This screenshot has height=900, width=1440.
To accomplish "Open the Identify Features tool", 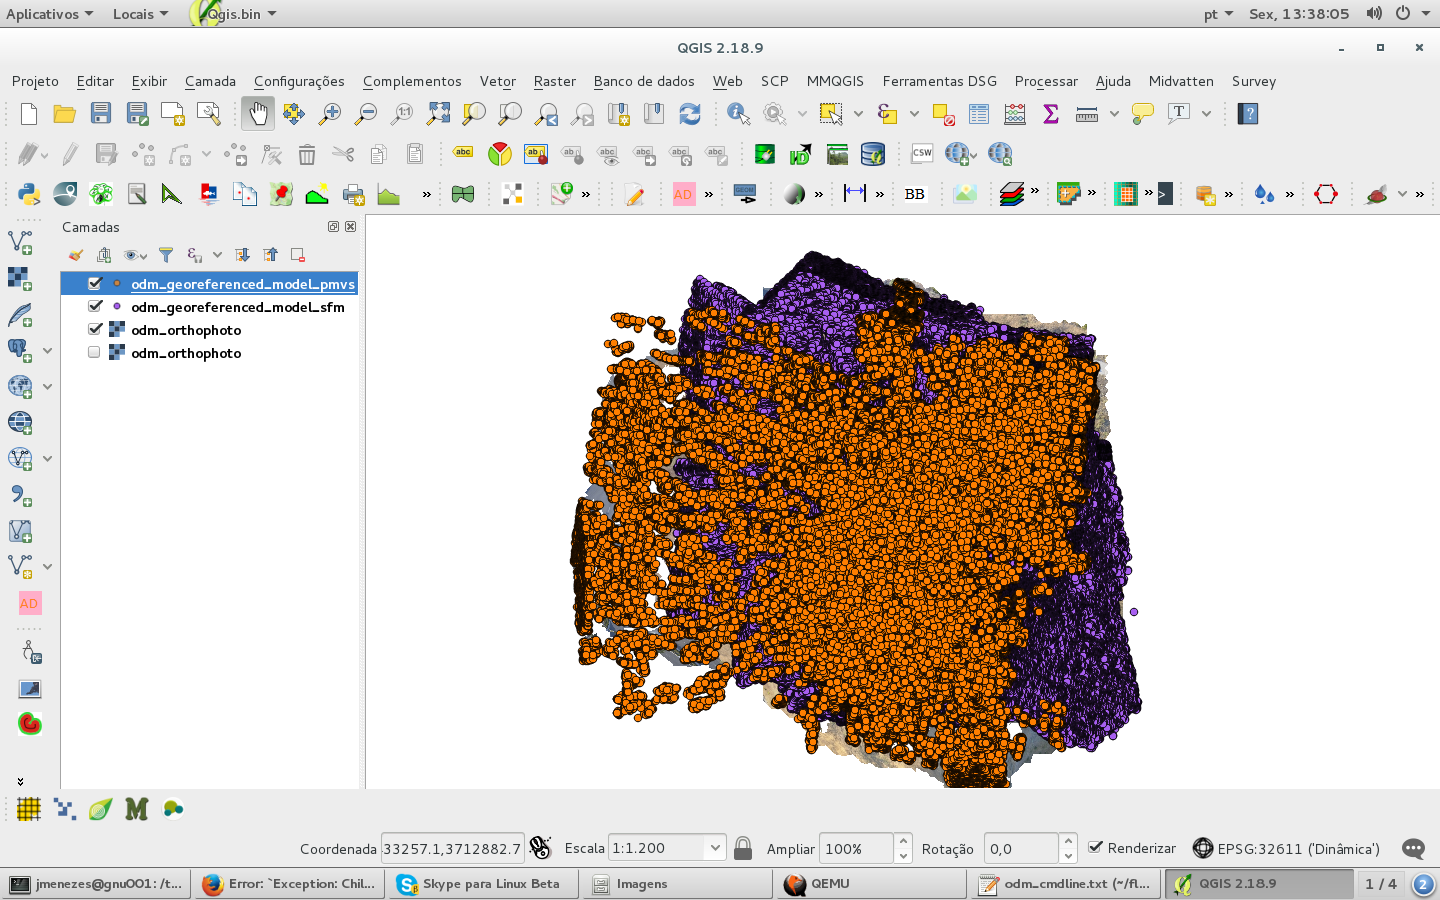I will tap(737, 113).
